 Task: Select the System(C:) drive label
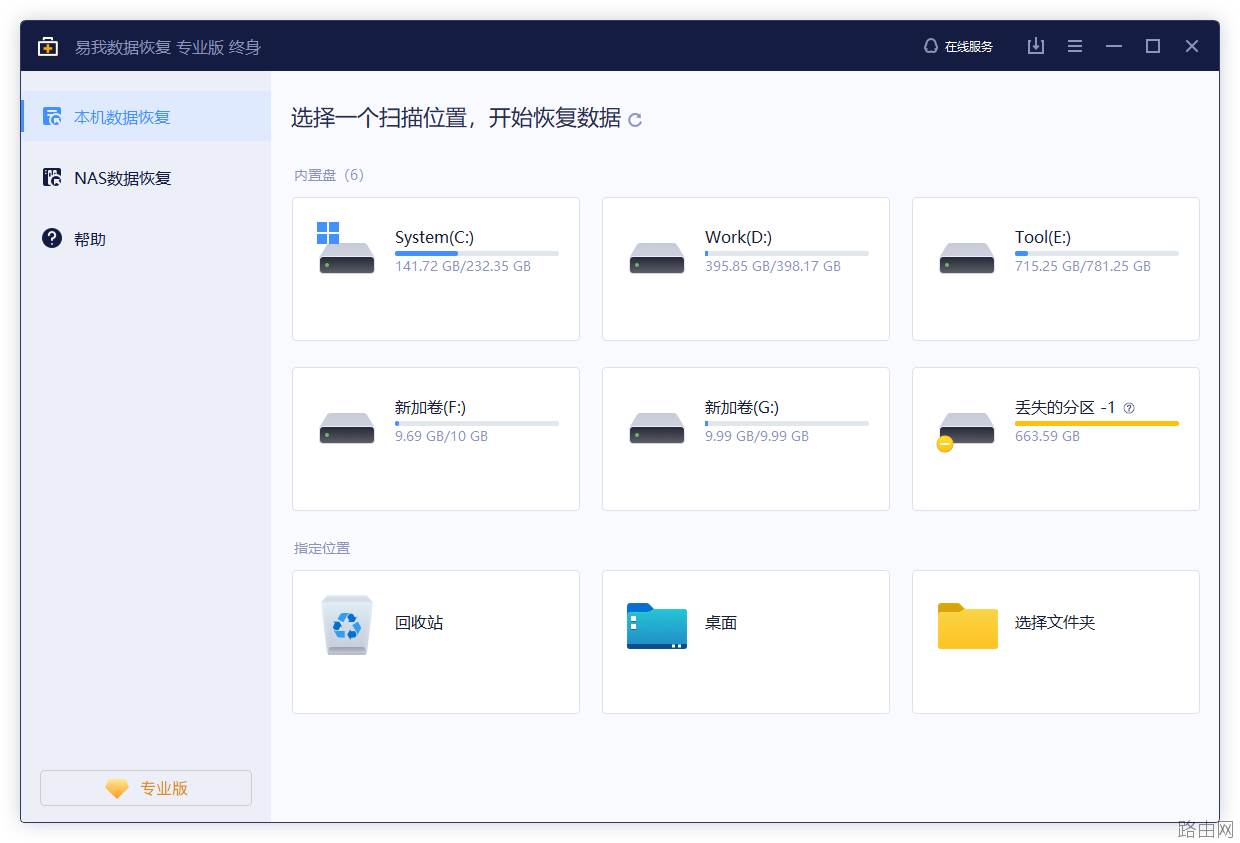[x=434, y=237]
